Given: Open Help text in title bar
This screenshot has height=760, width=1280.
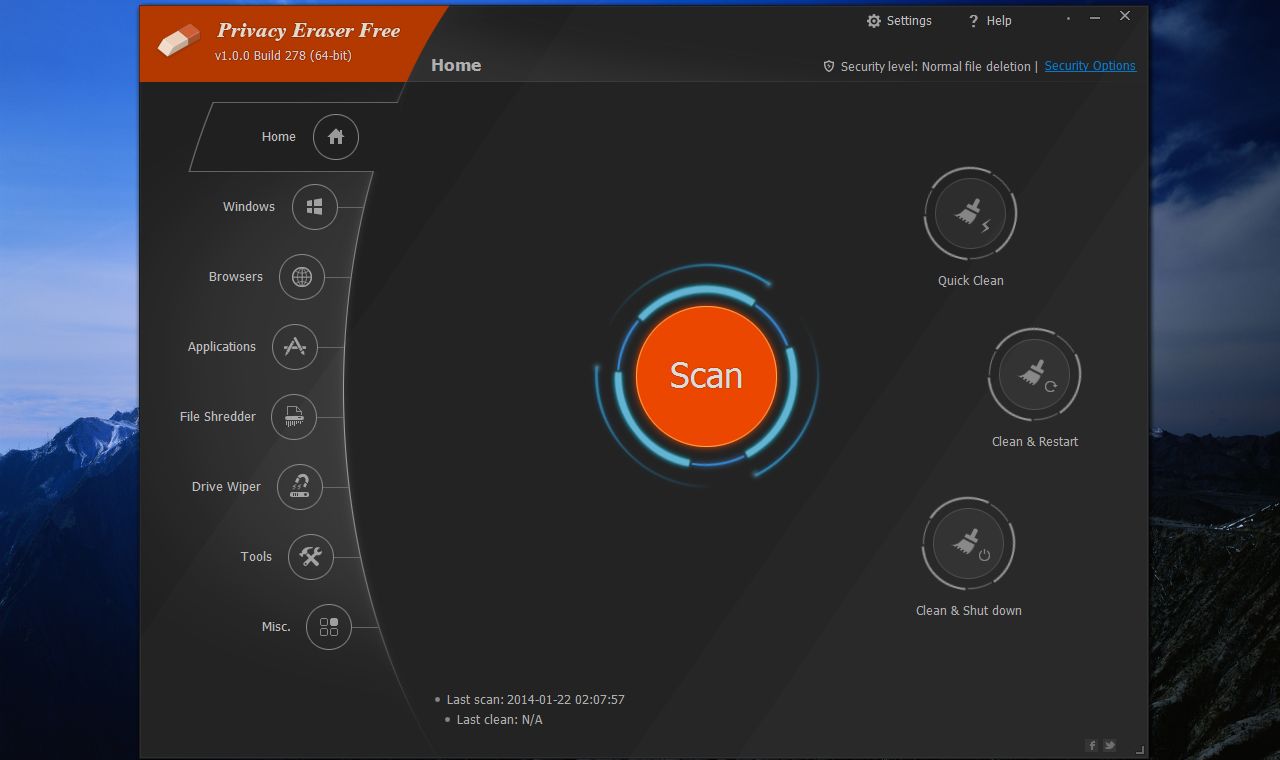Looking at the screenshot, I should coord(999,21).
